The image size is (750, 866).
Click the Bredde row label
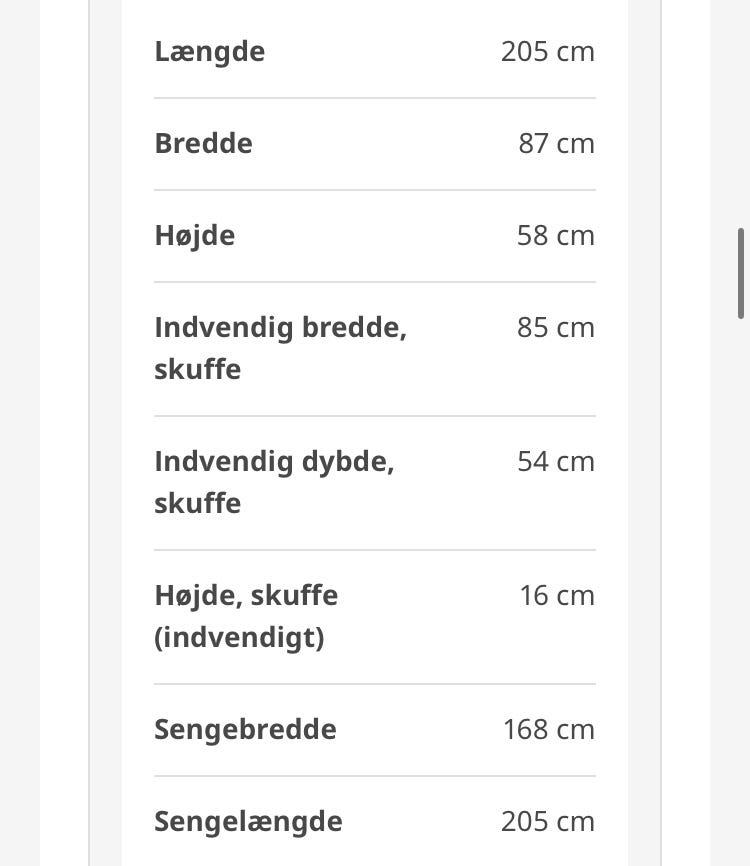tap(203, 144)
